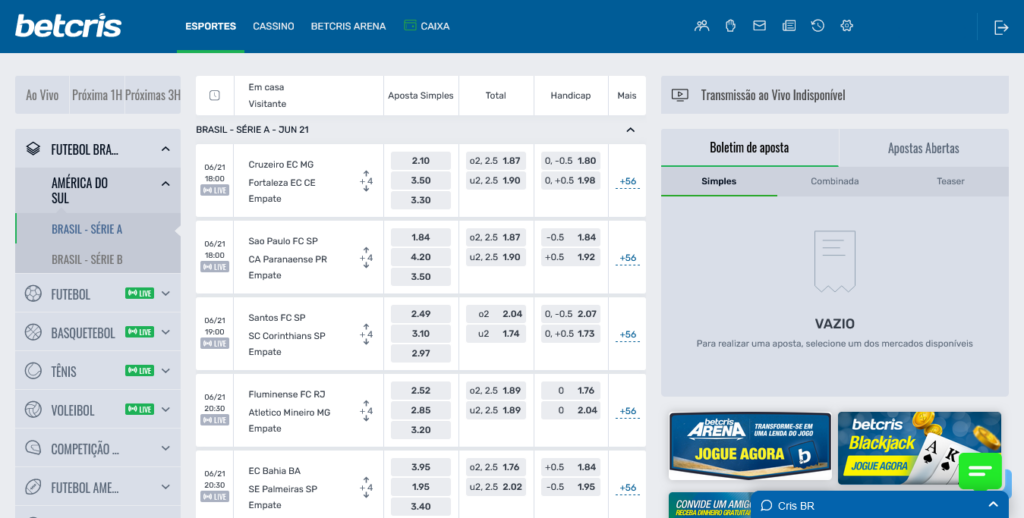Click swap arrows icon for Sao Paulo match
This screenshot has height=518, width=1024.
coord(366,257)
